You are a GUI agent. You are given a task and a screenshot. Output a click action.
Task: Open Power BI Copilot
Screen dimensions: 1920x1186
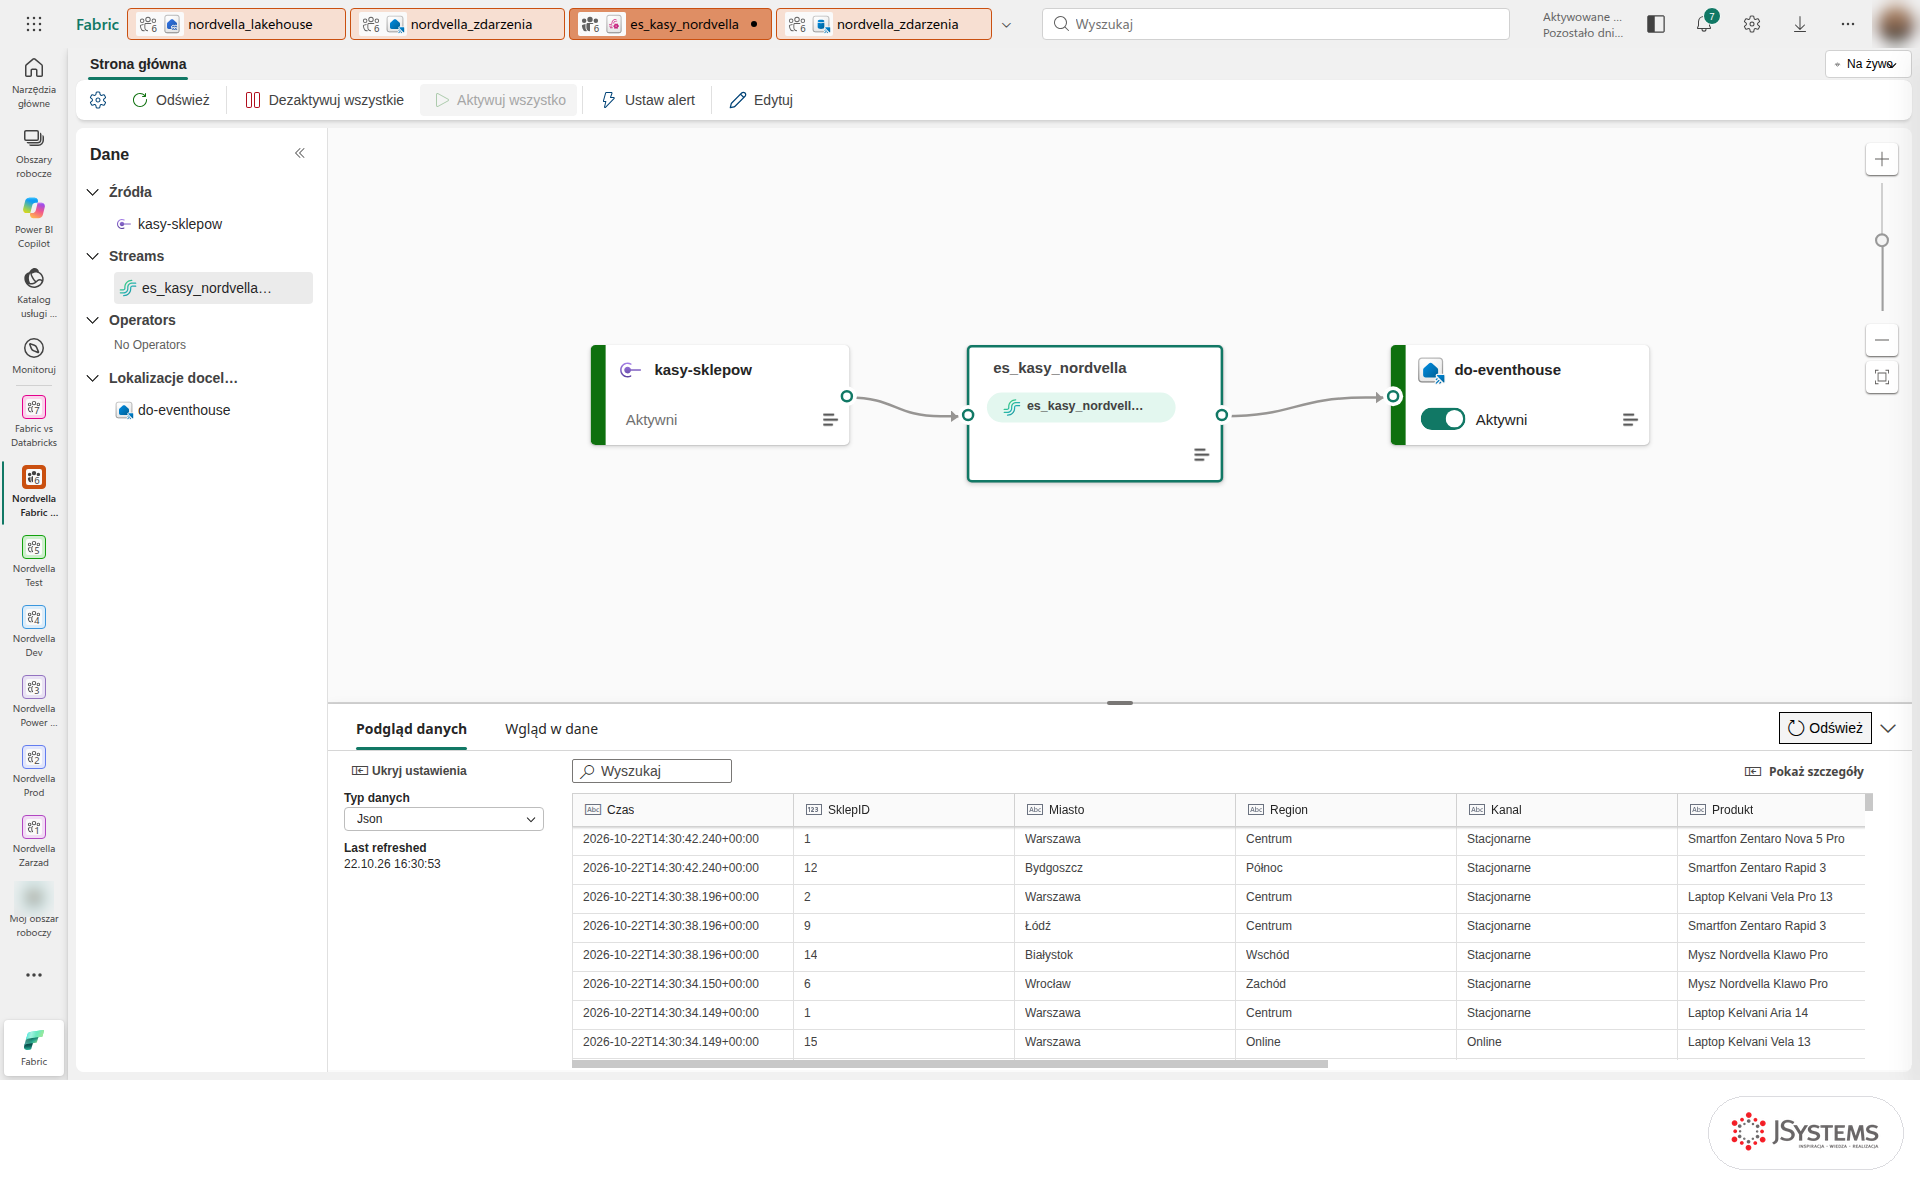(34, 222)
